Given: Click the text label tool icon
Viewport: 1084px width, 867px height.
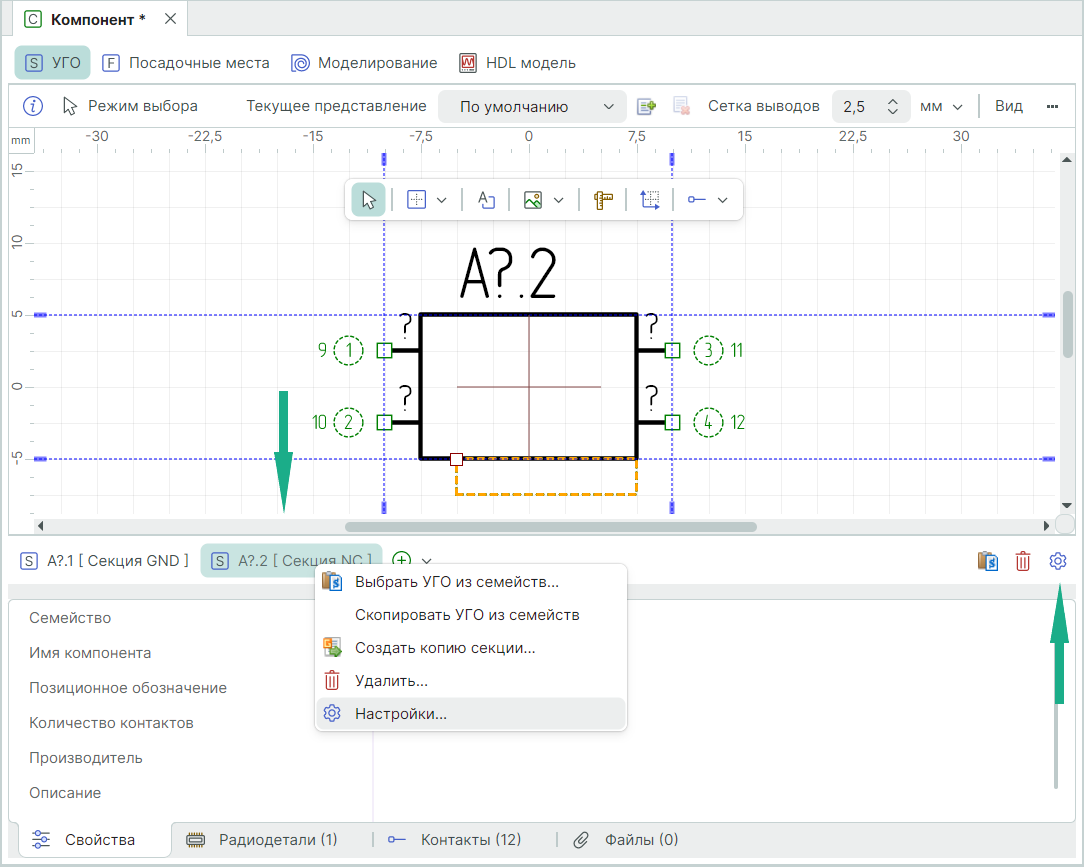Looking at the screenshot, I should [x=487, y=200].
